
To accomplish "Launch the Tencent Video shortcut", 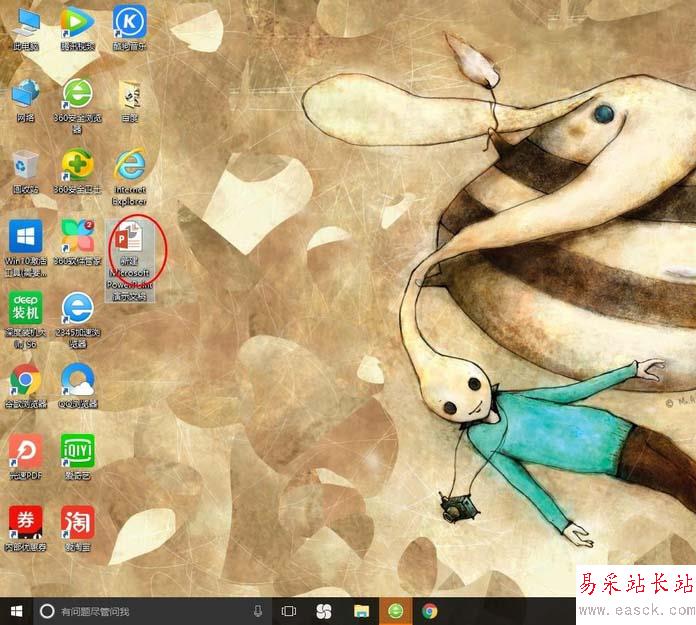I will click(x=77, y=28).
